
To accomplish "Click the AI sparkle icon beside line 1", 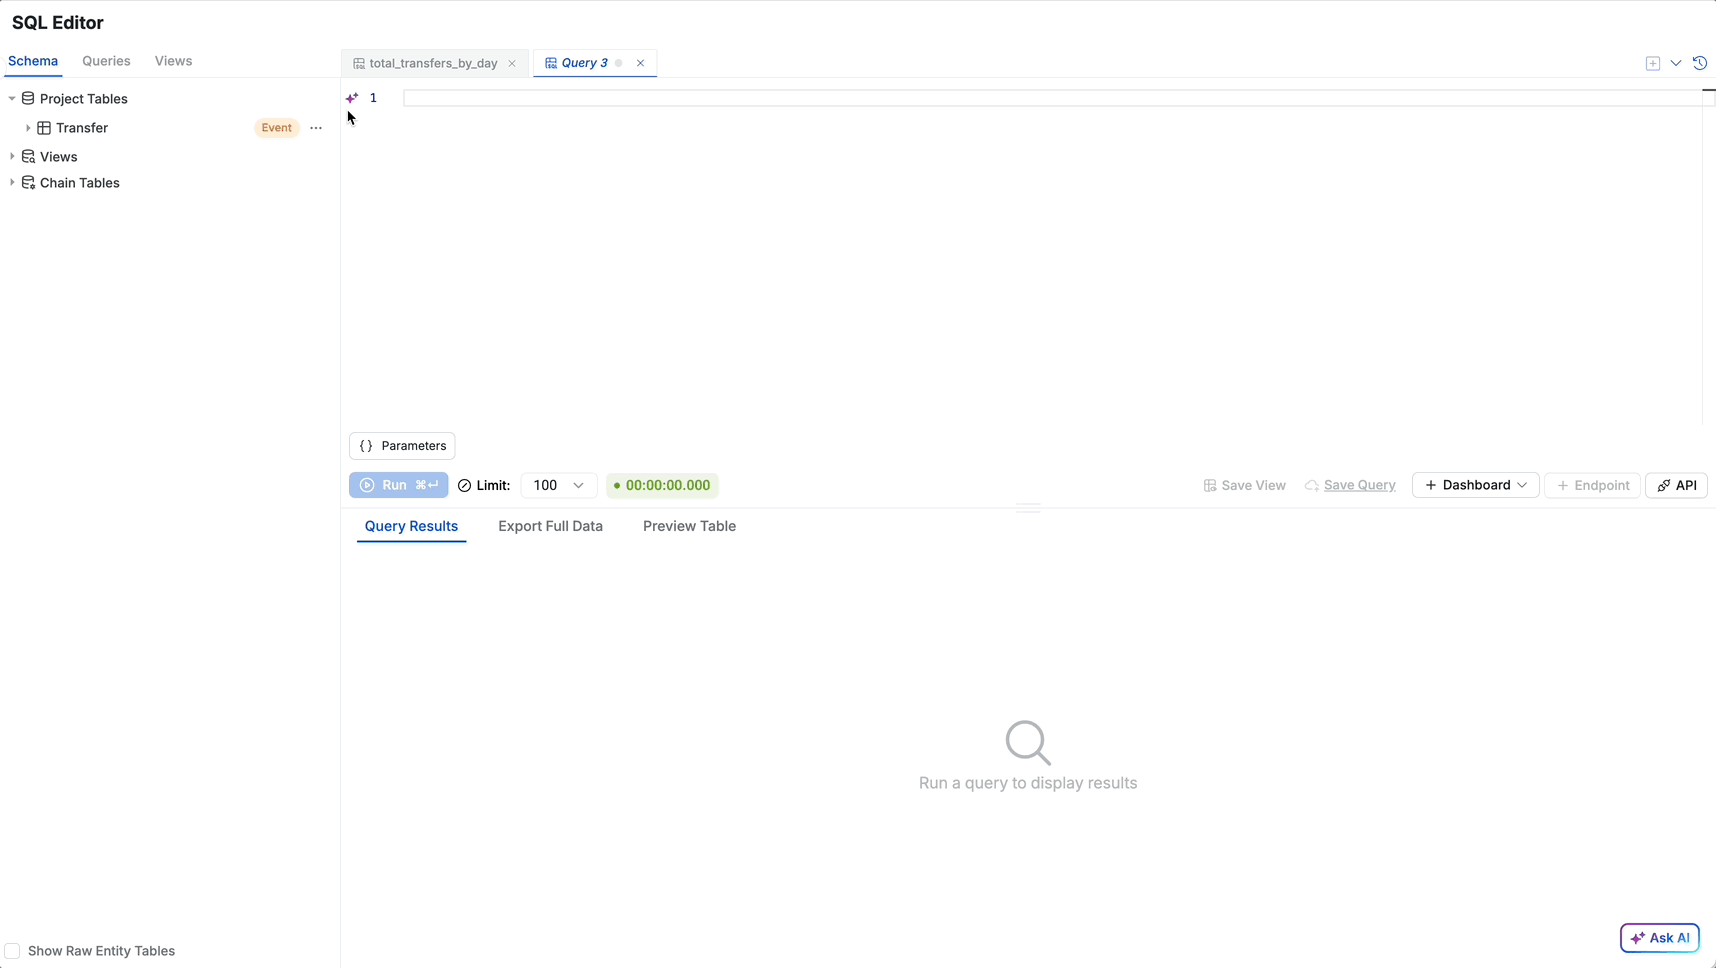I will point(352,98).
